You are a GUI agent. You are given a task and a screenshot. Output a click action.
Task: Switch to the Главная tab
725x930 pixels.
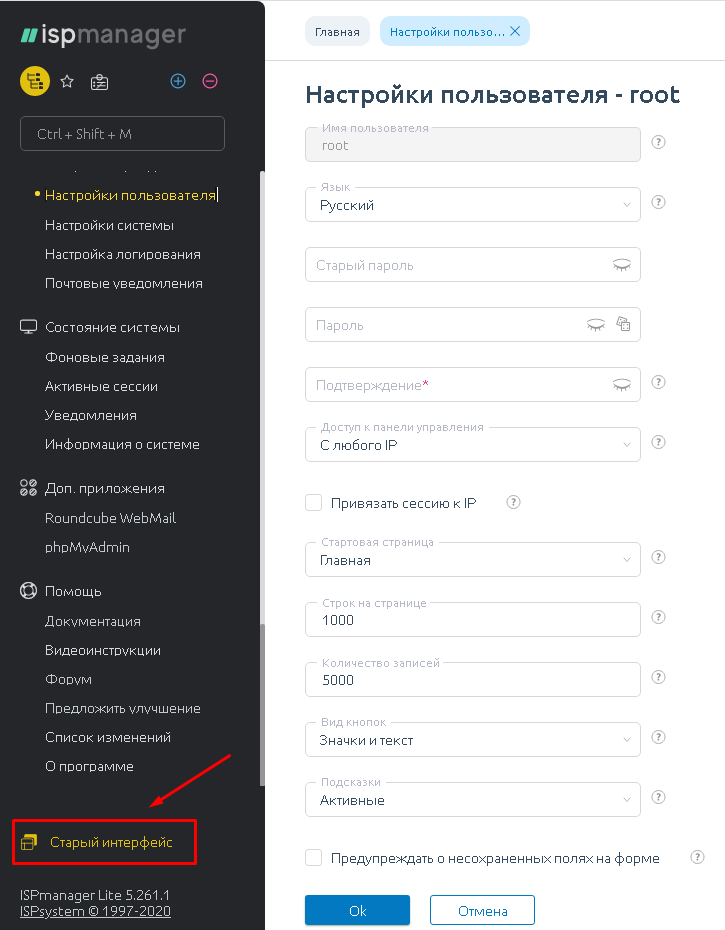click(x=337, y=31)
